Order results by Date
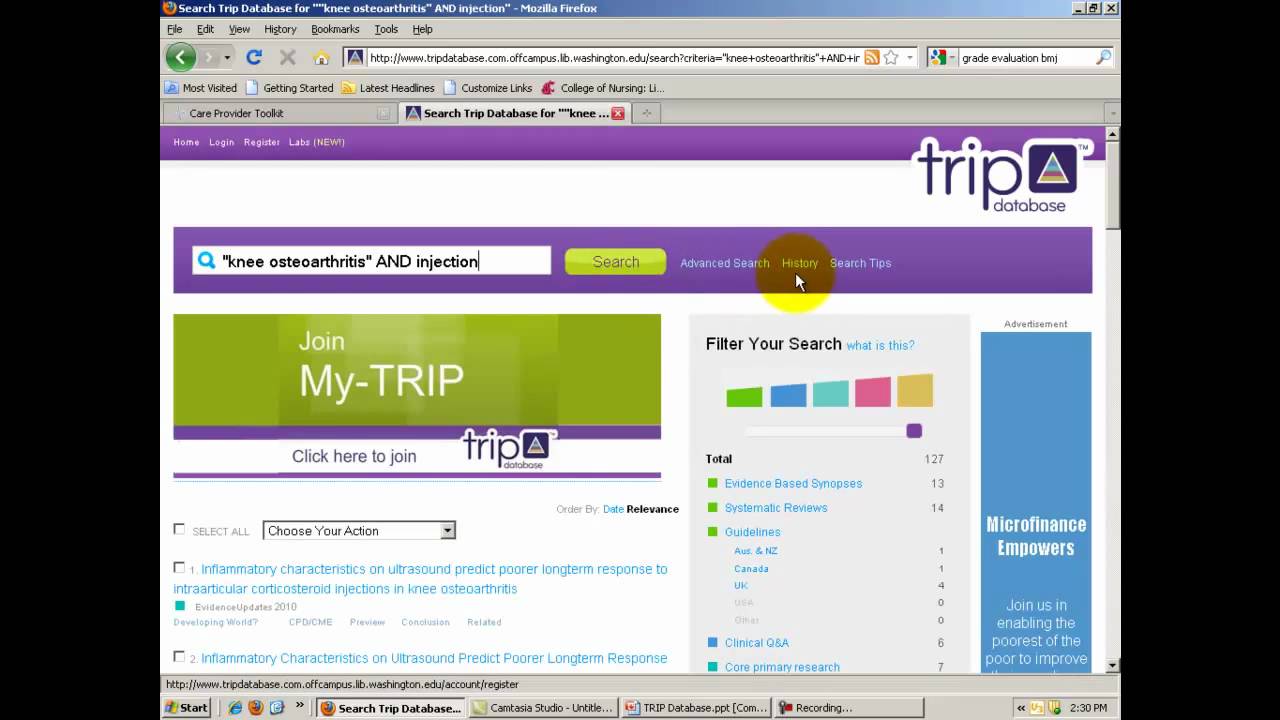Image resolution: width=1280 pixels, height=720 pixels. pos(613,509)
